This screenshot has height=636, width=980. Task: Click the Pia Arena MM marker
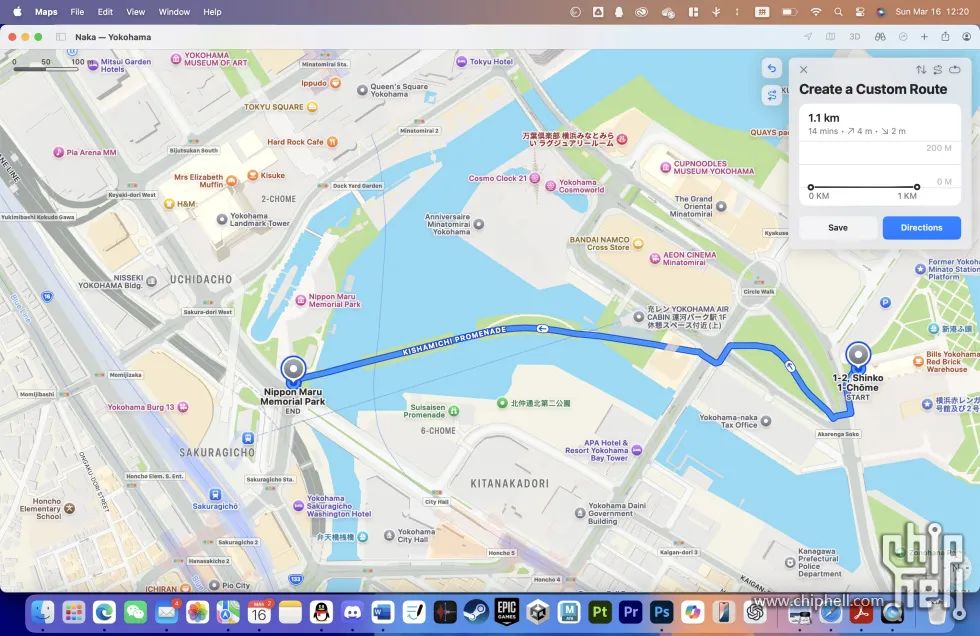(58, 152)
